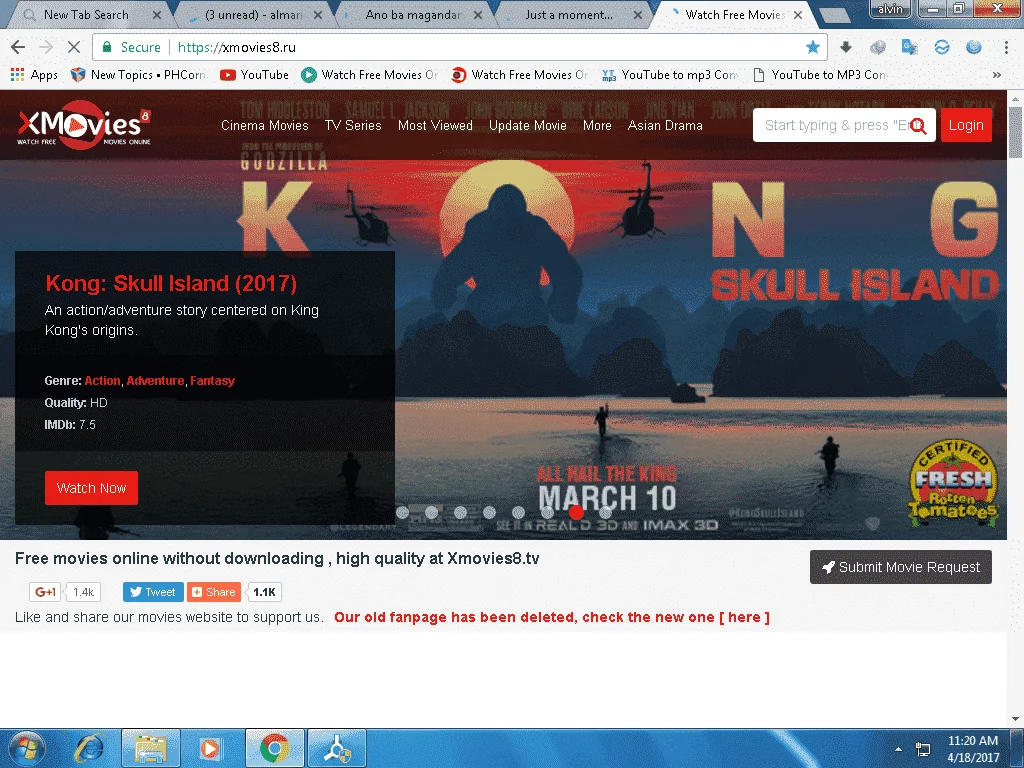Switch to the 'Ano ba magandar' tab
This screenshot has width=1024, height=768.
pos(413,14)
